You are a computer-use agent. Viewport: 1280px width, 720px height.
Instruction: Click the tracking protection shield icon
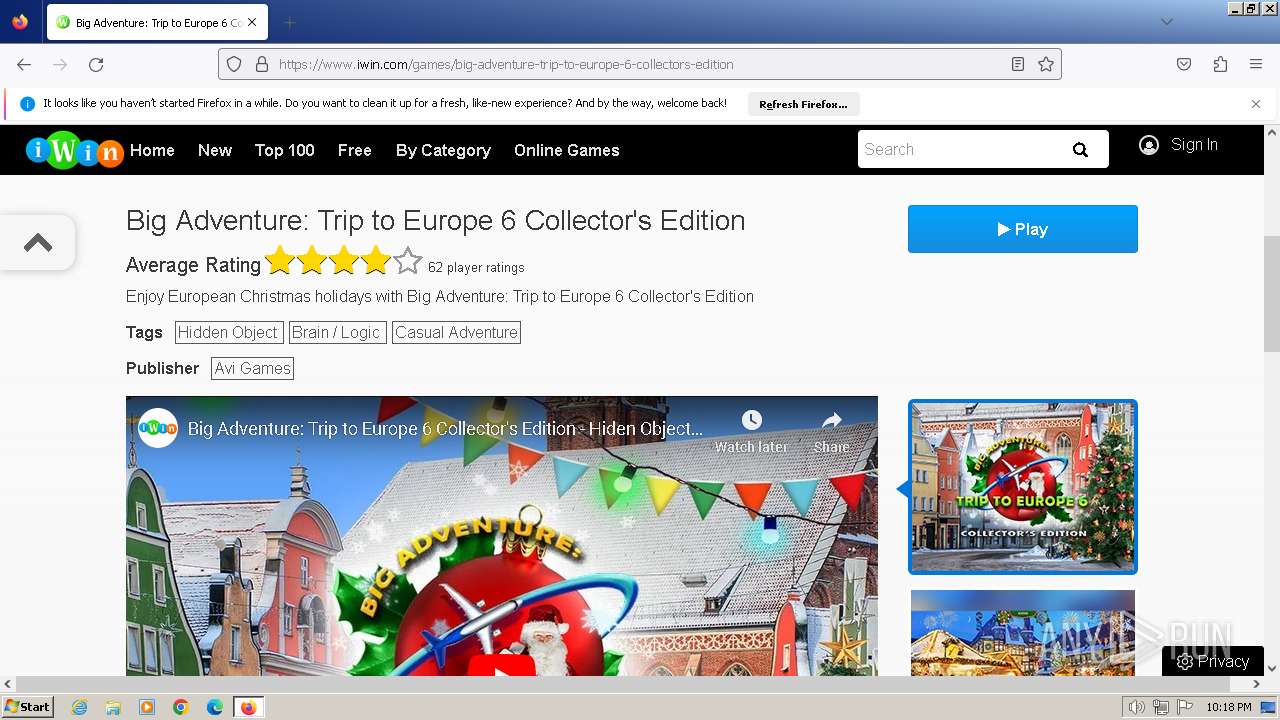(234, 64)
